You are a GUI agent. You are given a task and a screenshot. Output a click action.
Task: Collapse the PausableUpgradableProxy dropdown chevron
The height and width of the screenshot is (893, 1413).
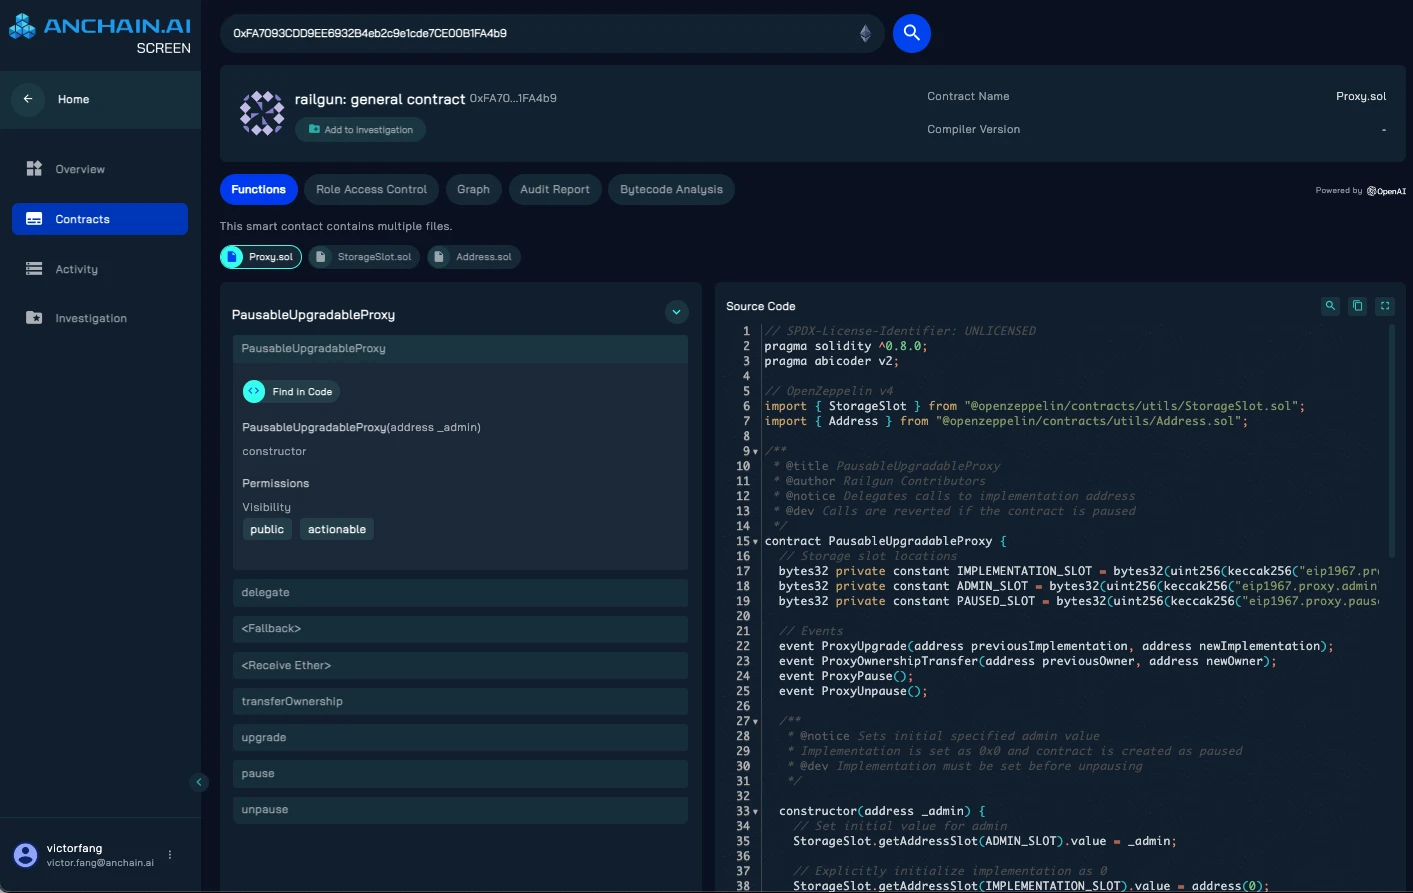click(x=676, y=313)
